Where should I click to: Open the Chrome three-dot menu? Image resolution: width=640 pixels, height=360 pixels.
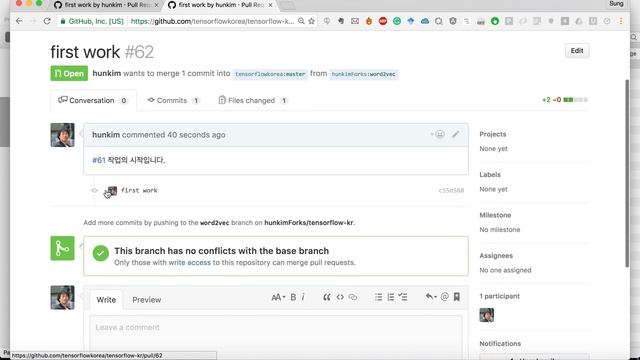click(621, 21)
